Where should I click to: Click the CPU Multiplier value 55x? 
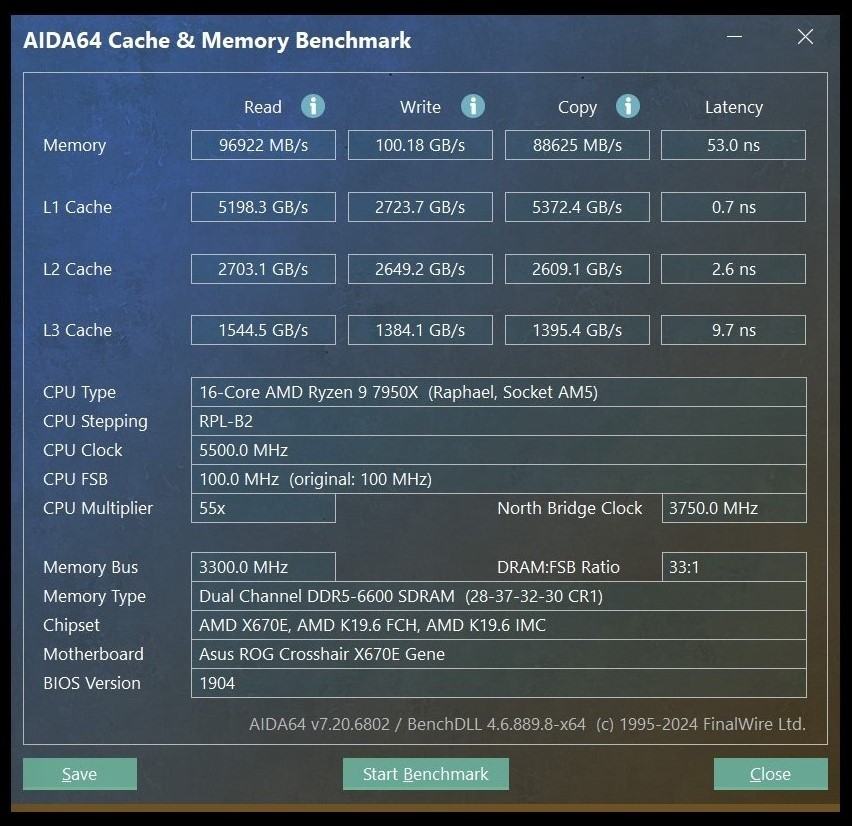(263, 508)
